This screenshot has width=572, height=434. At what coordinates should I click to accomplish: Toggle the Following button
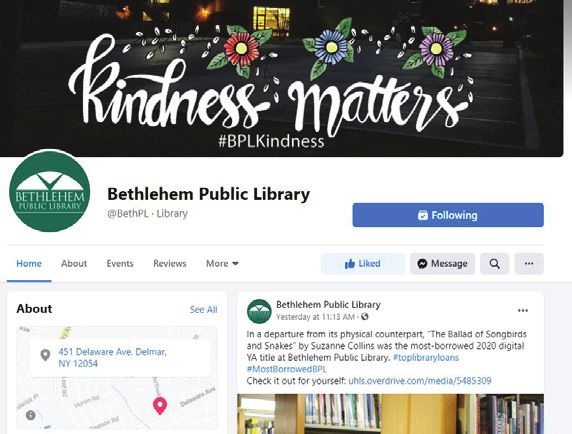(448, 215)
